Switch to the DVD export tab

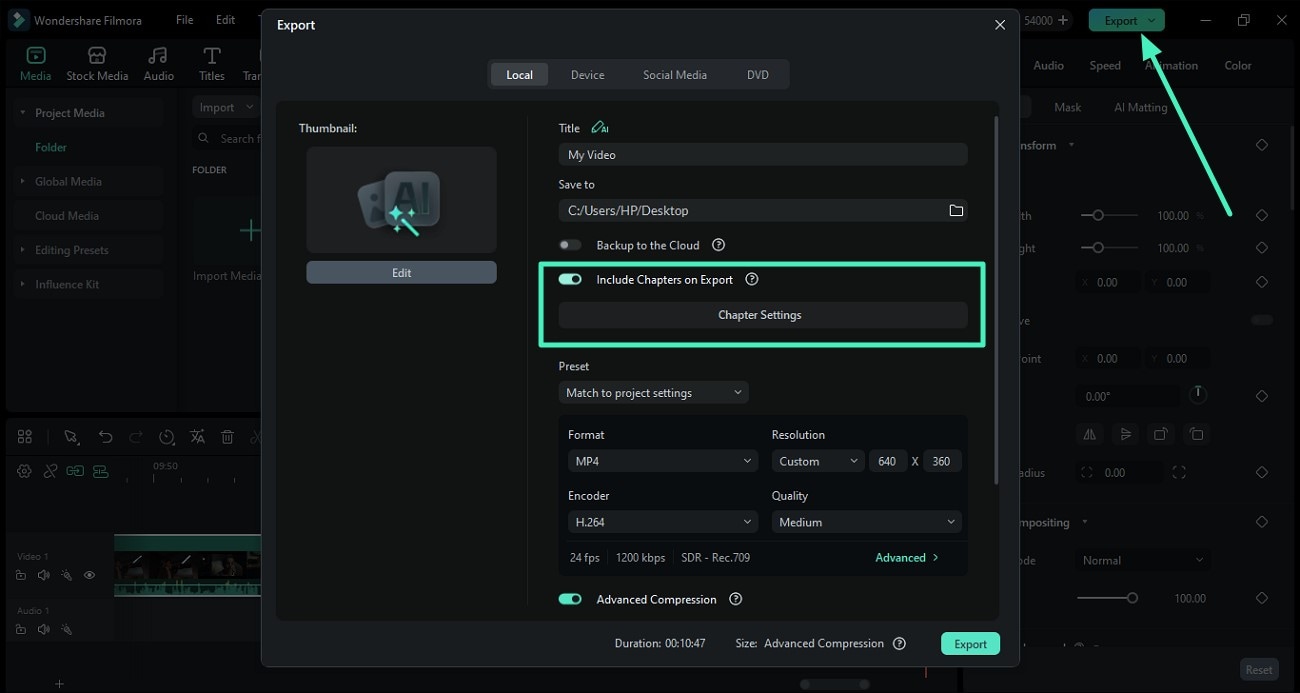[x=758, y=75]
